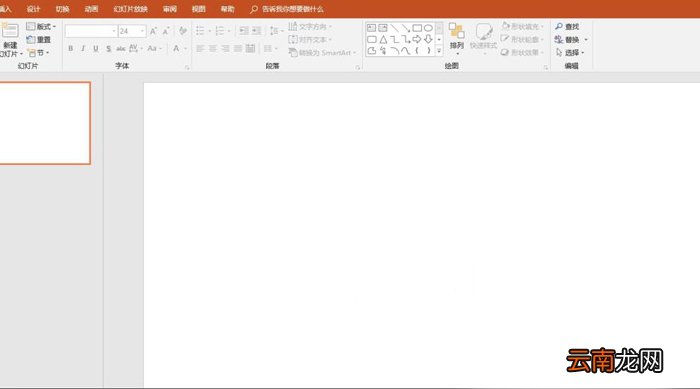Select the down block arrow shape

[428, 39]
